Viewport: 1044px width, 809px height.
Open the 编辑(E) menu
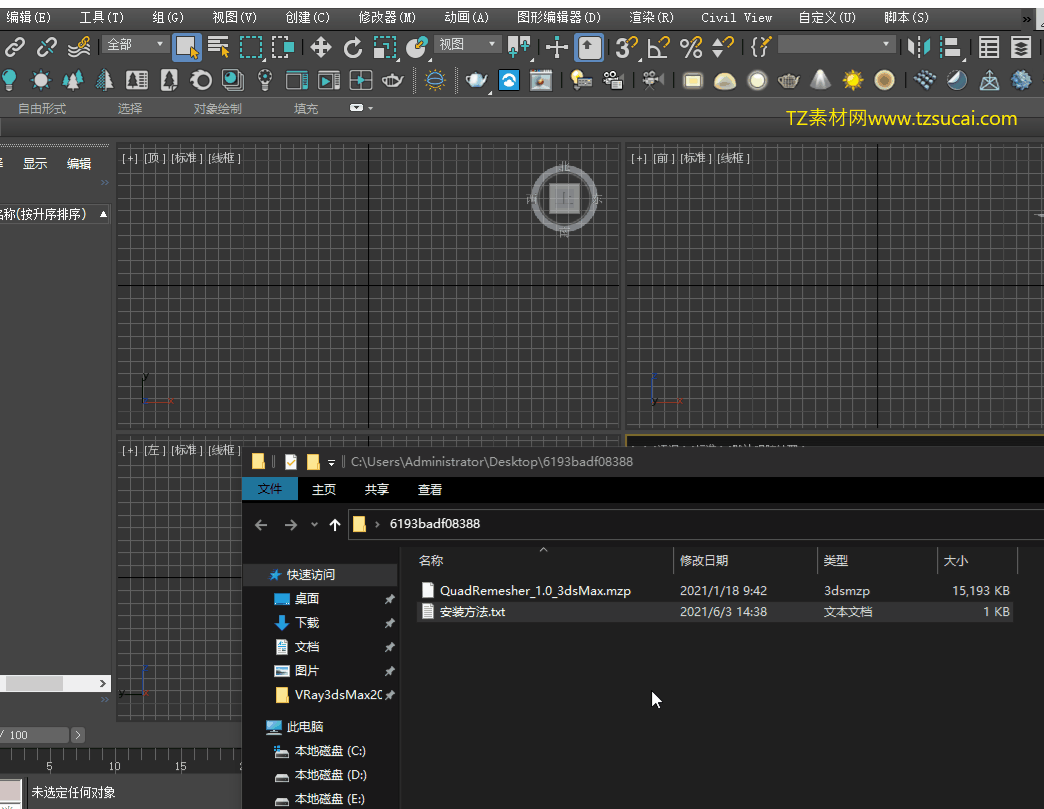[27, 17]
